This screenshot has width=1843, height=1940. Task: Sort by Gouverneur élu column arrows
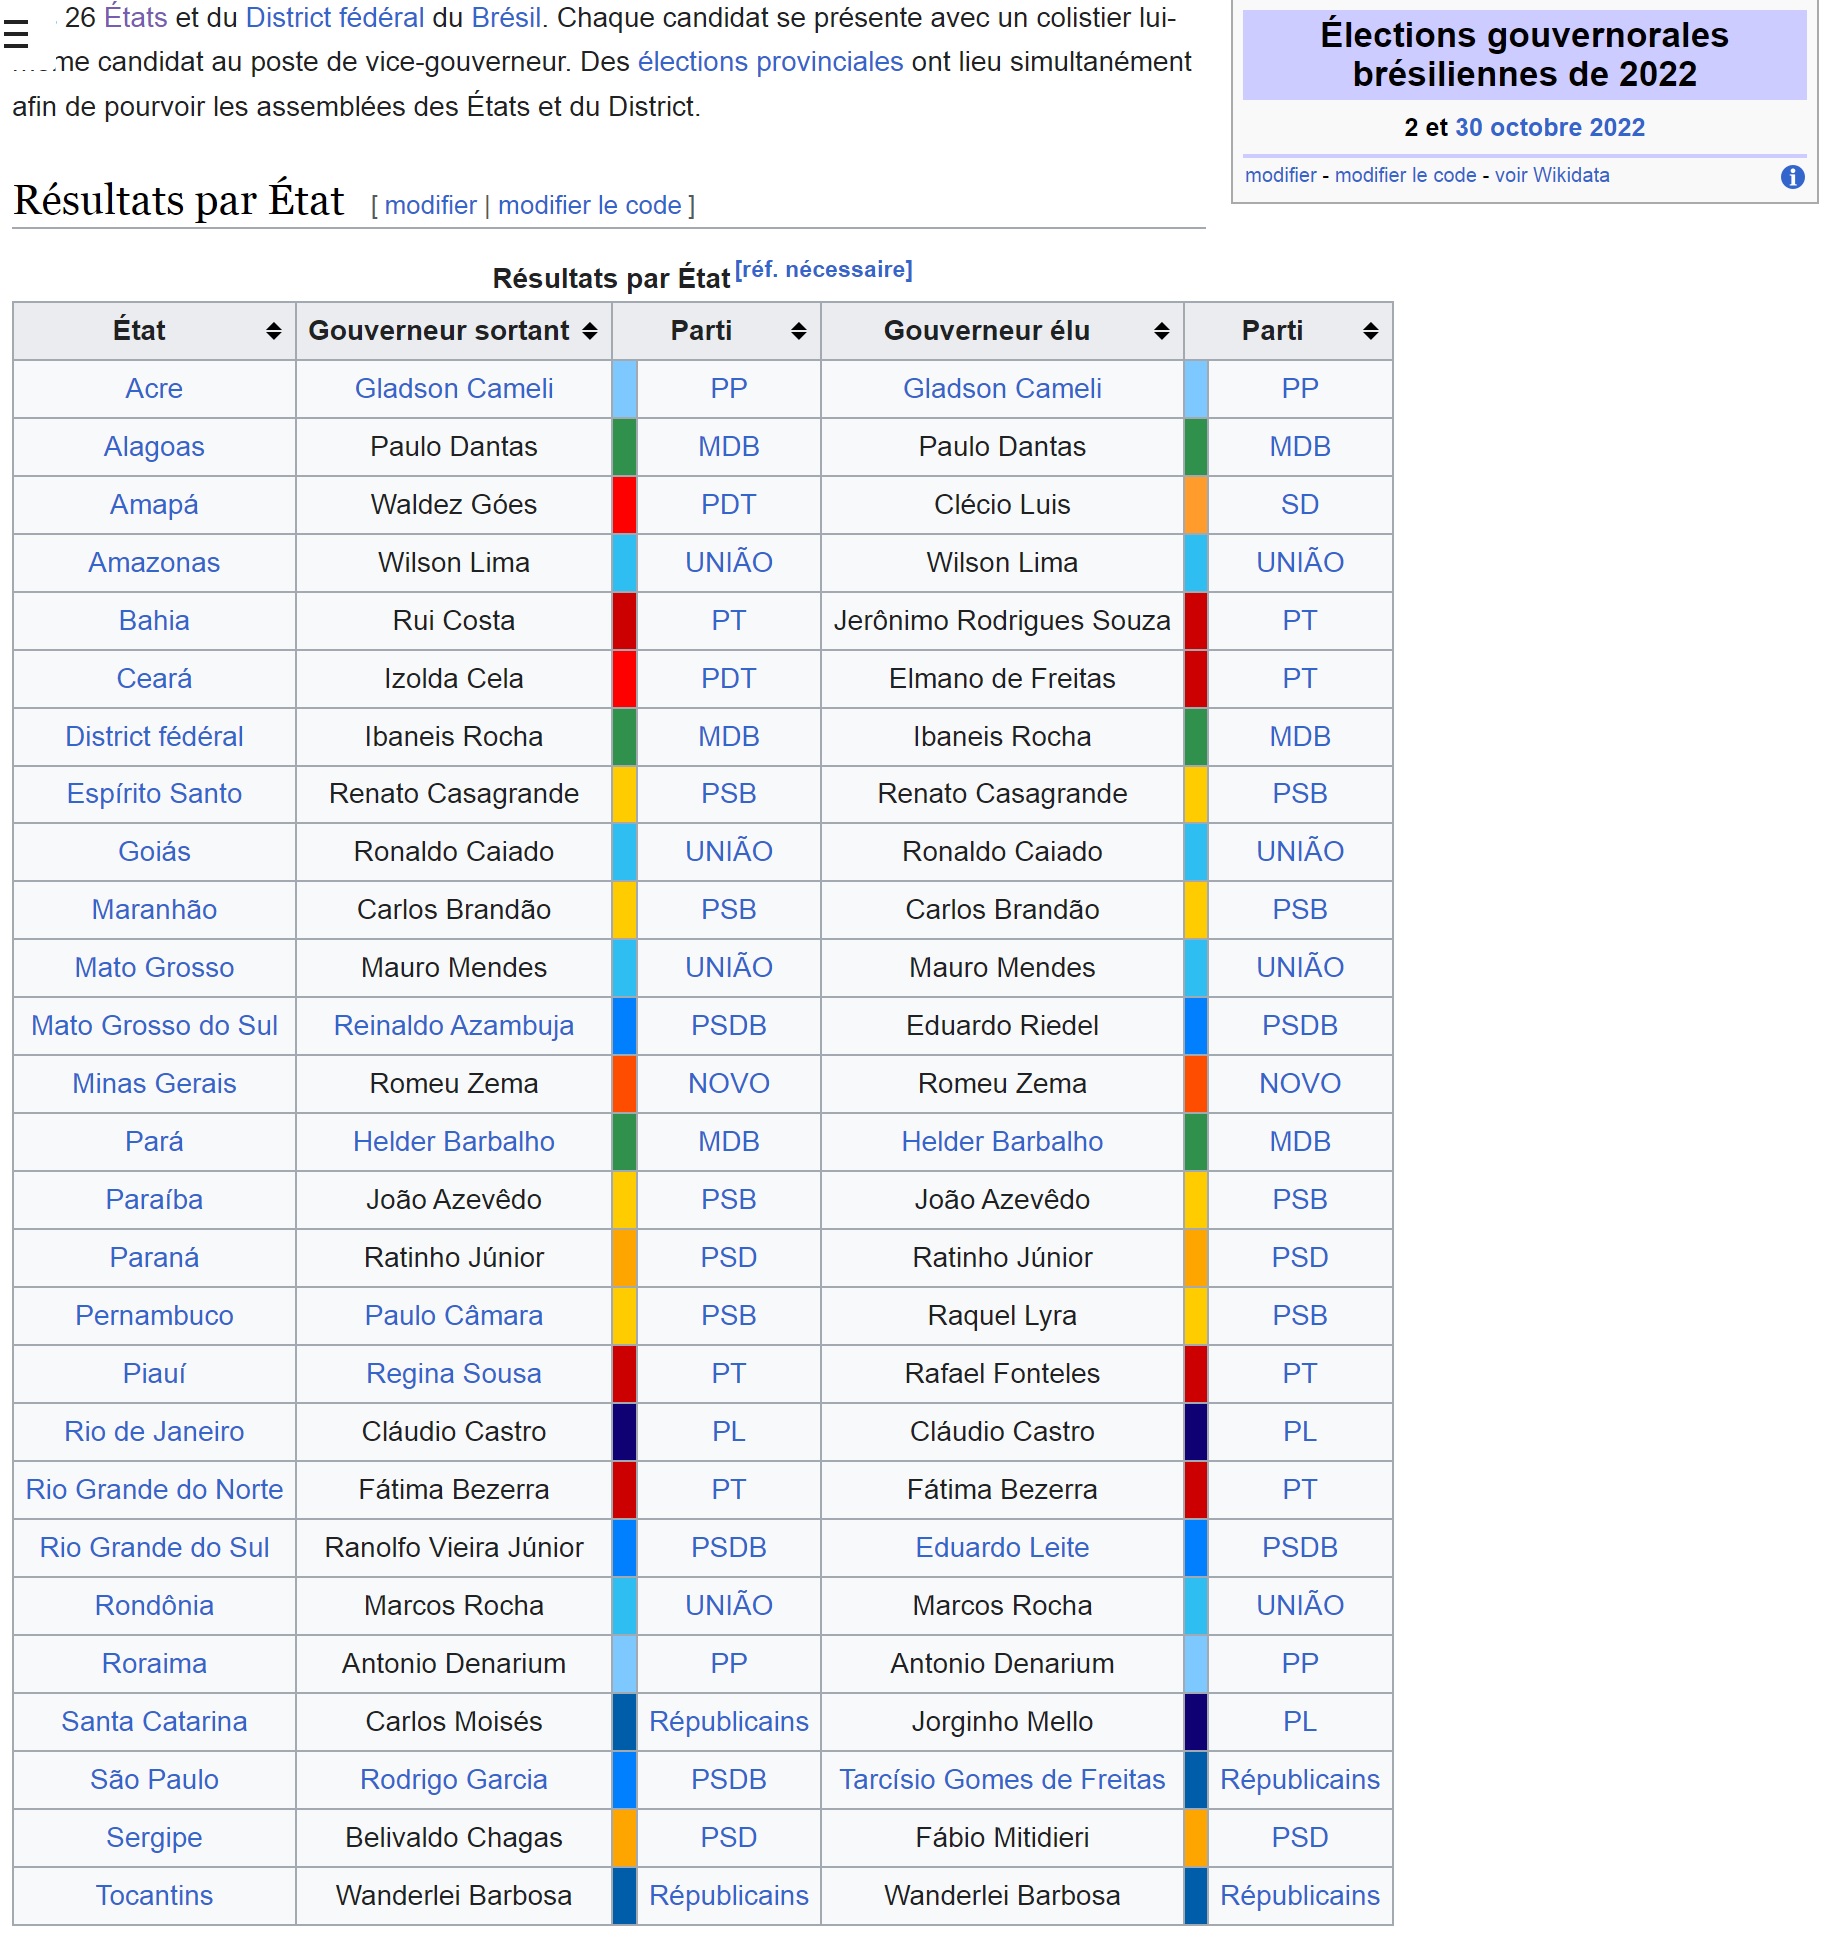(1161, 331)
